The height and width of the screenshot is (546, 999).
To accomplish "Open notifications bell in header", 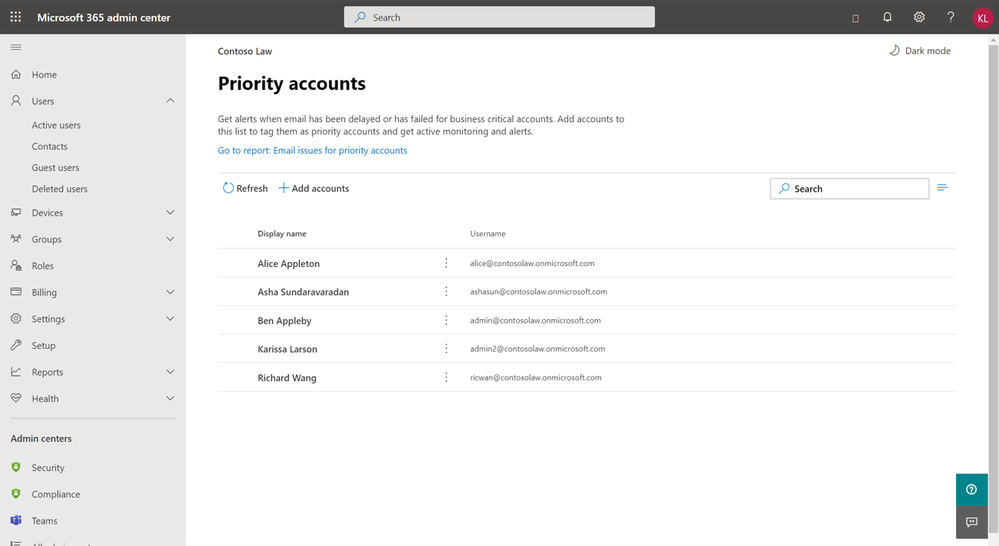I will (887, 17).
